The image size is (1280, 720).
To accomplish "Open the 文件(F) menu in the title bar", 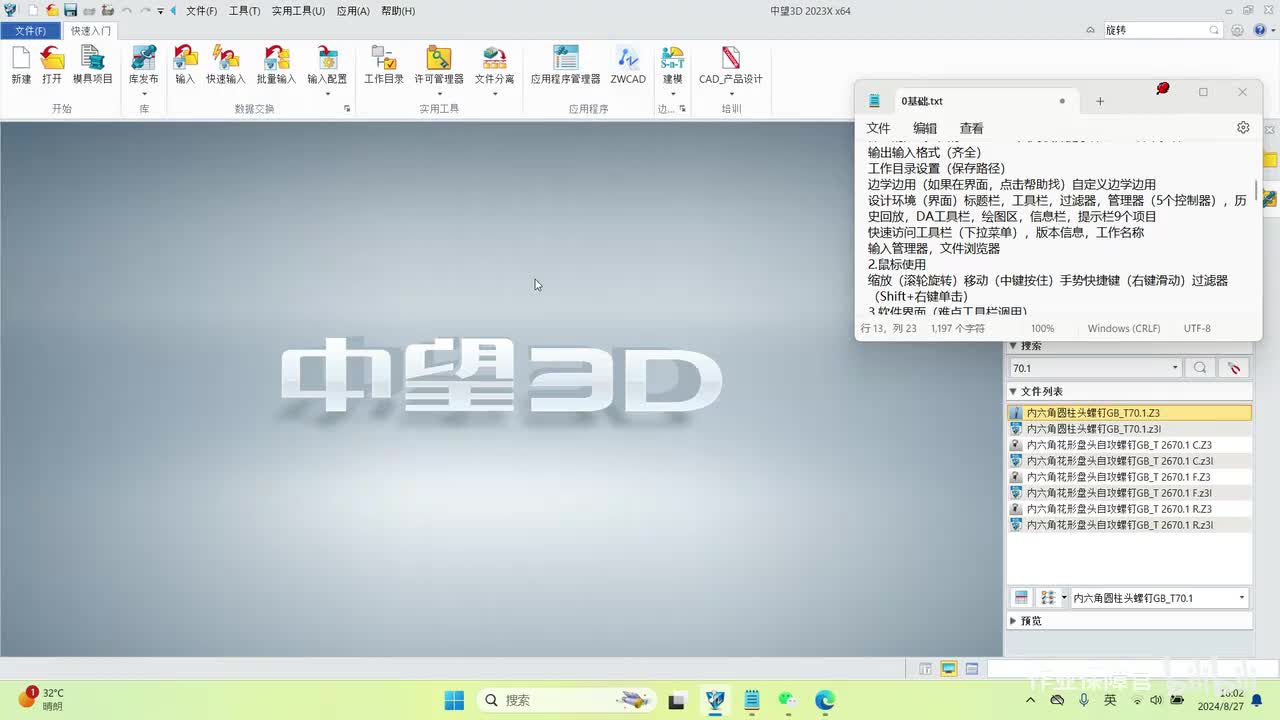I will 201,11.
